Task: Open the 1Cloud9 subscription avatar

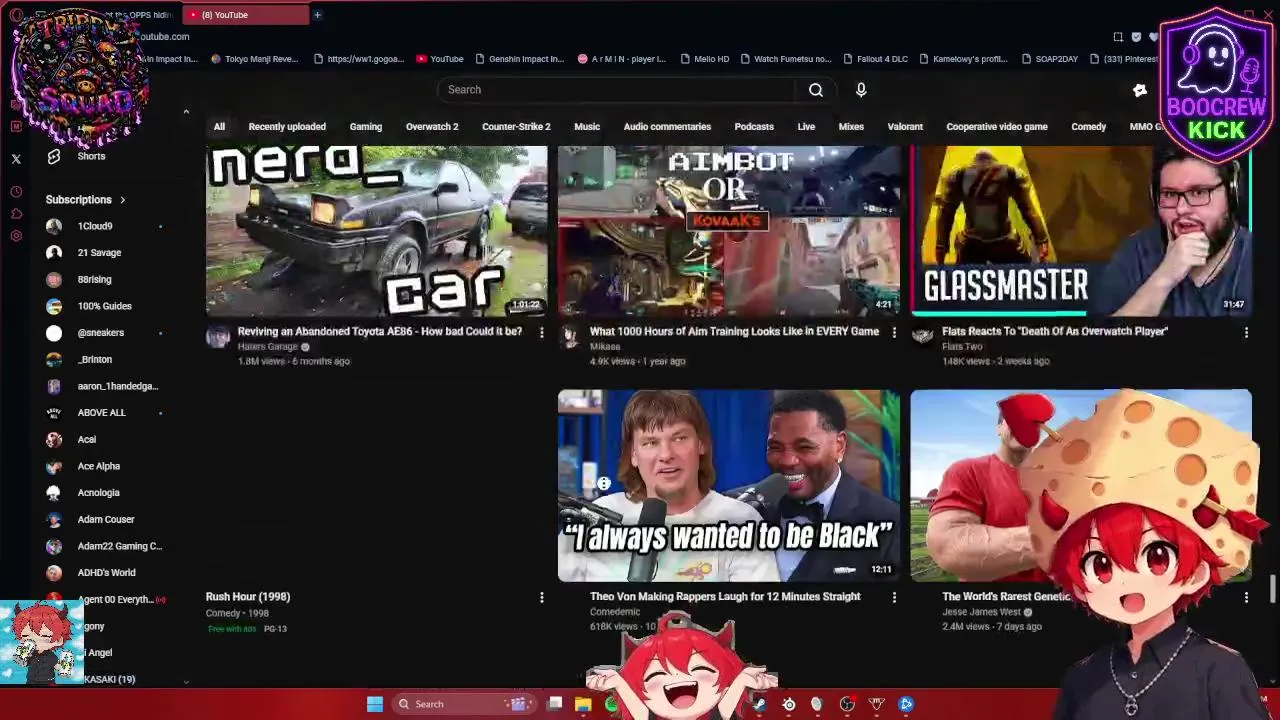Action: point(54,226)
